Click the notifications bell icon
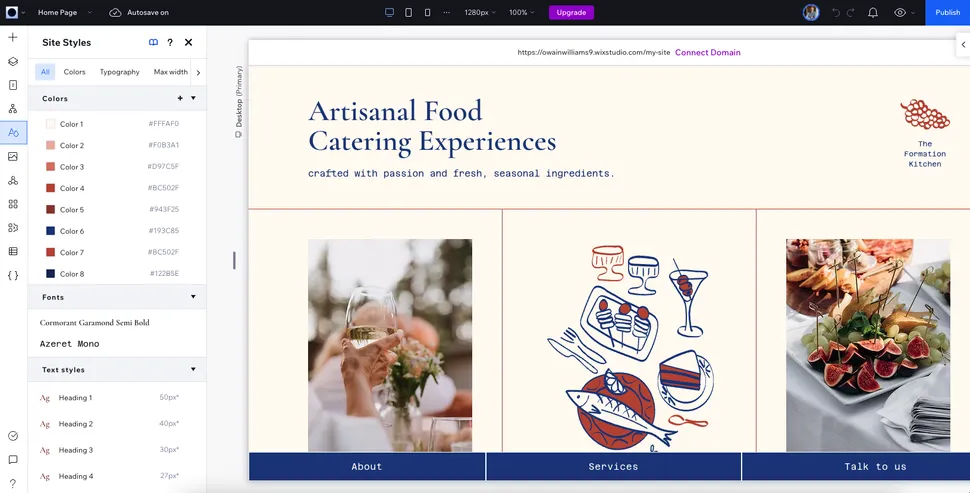 (873, 13)
